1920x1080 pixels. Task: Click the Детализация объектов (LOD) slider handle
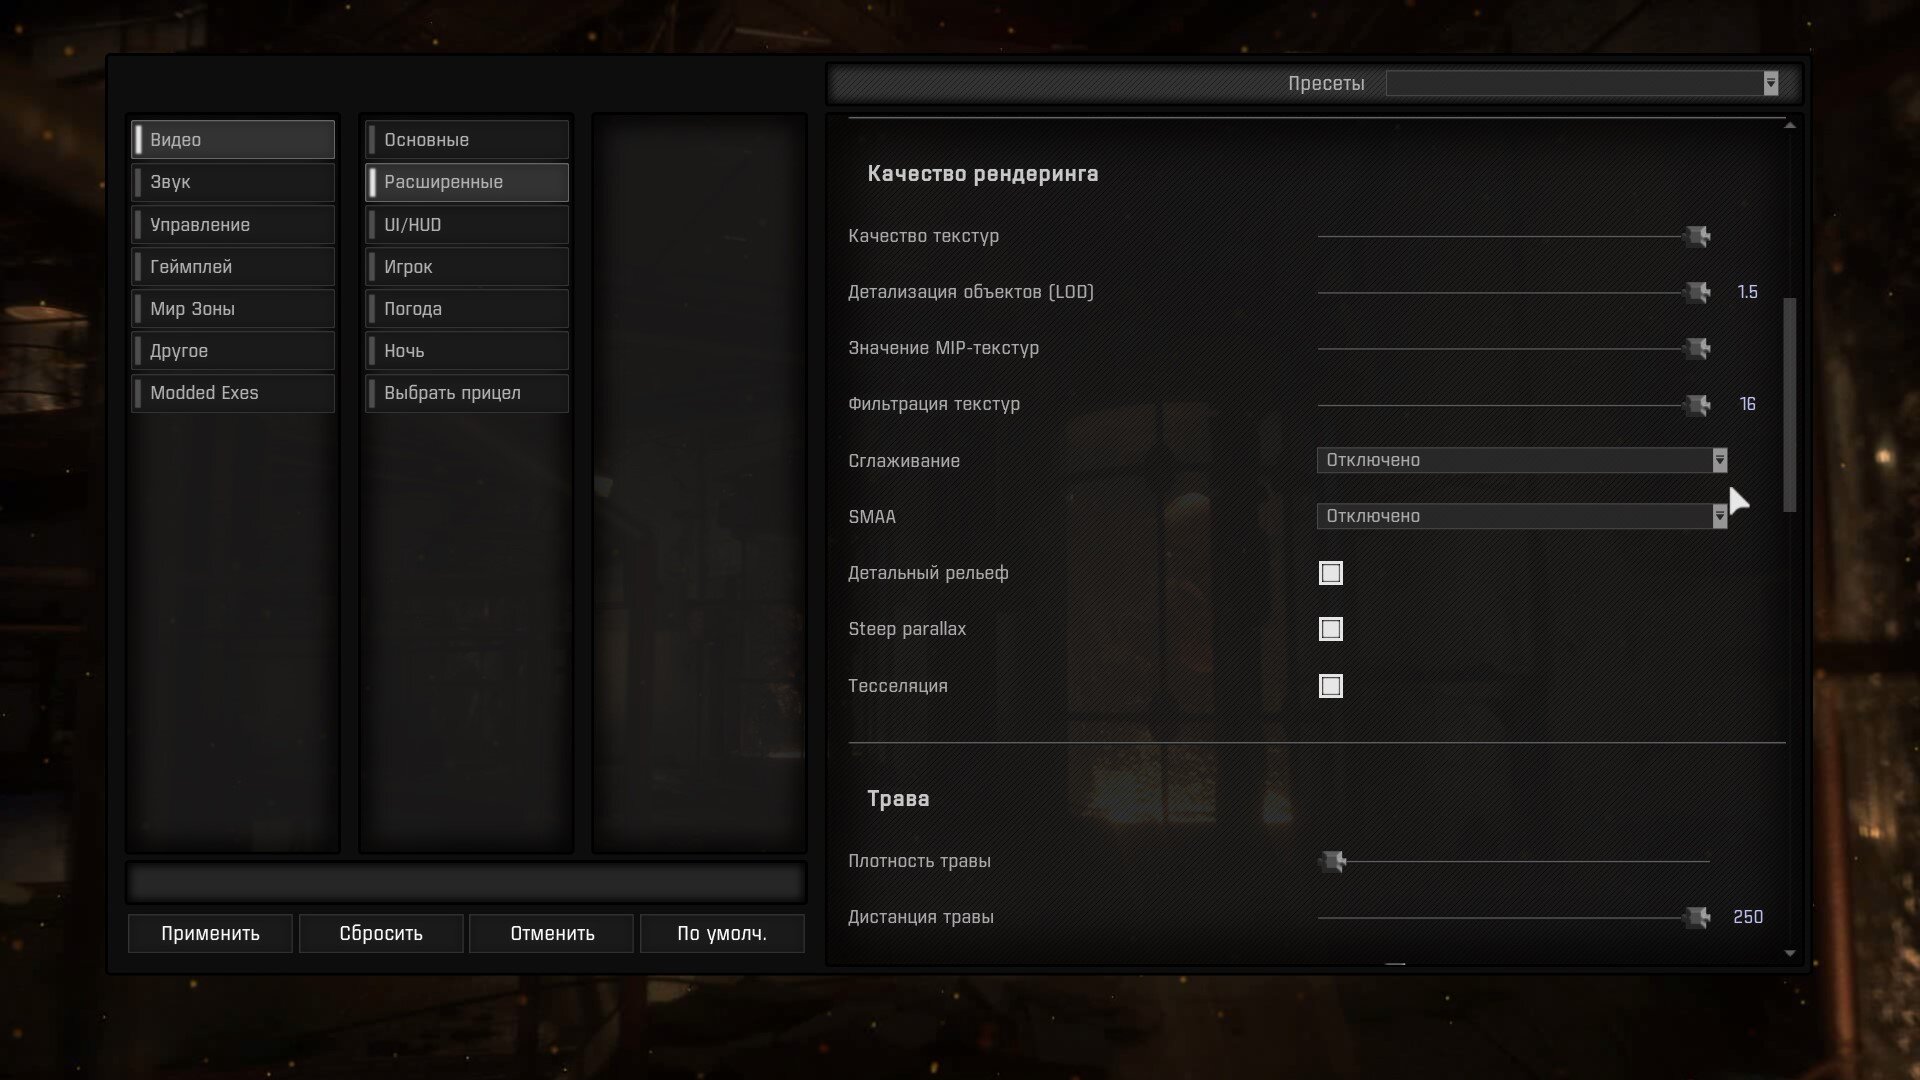[x=1697, y=292]
